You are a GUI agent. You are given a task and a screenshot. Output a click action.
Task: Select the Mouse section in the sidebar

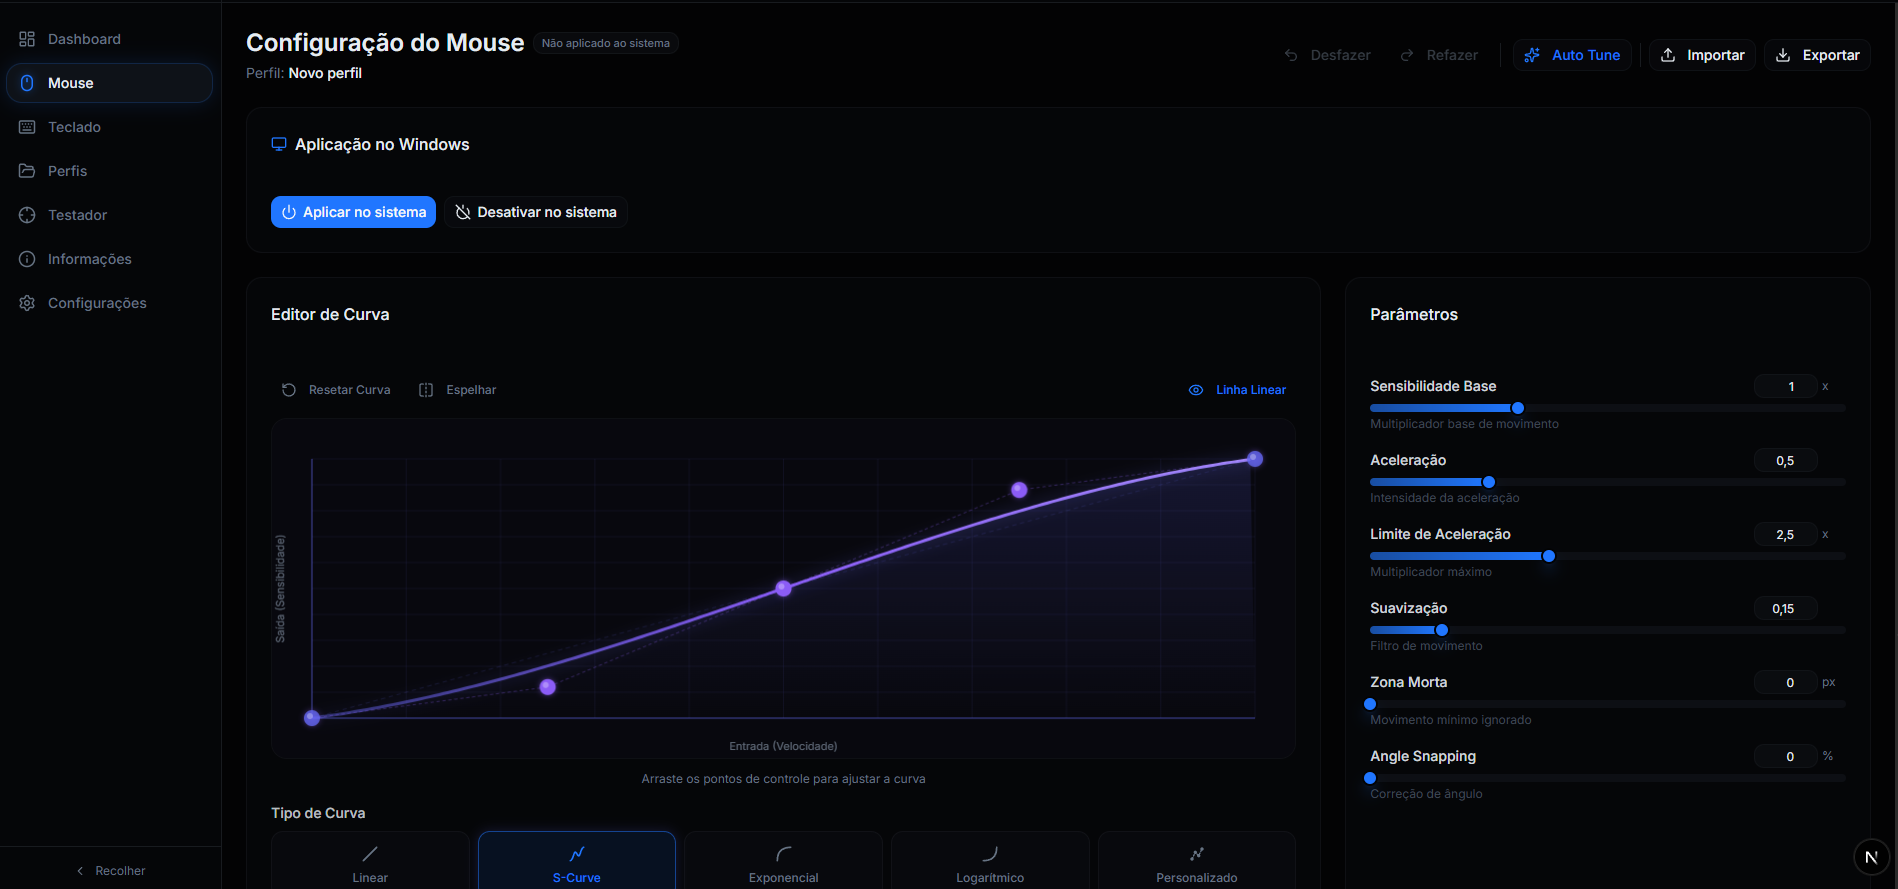[110, 83]
